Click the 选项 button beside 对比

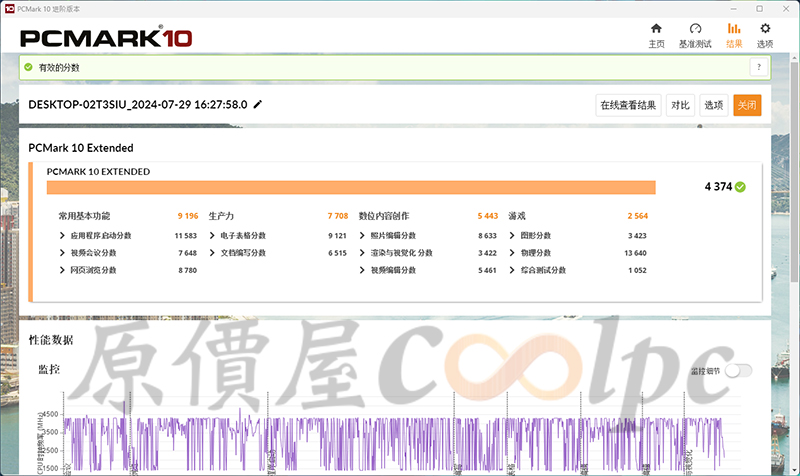[714, 105]
